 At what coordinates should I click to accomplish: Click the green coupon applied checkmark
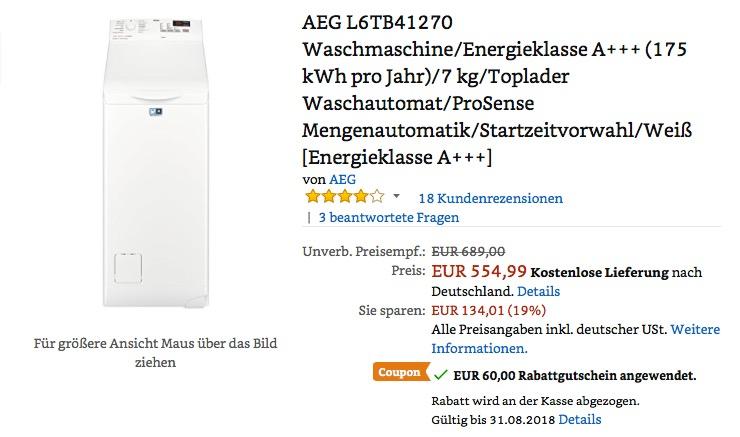[440, 375]
